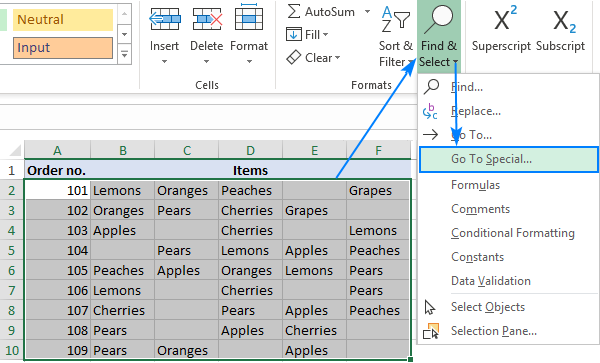Open Sort & Filter icon
This screenshot has width=600, height=363.
pos(396,19)
